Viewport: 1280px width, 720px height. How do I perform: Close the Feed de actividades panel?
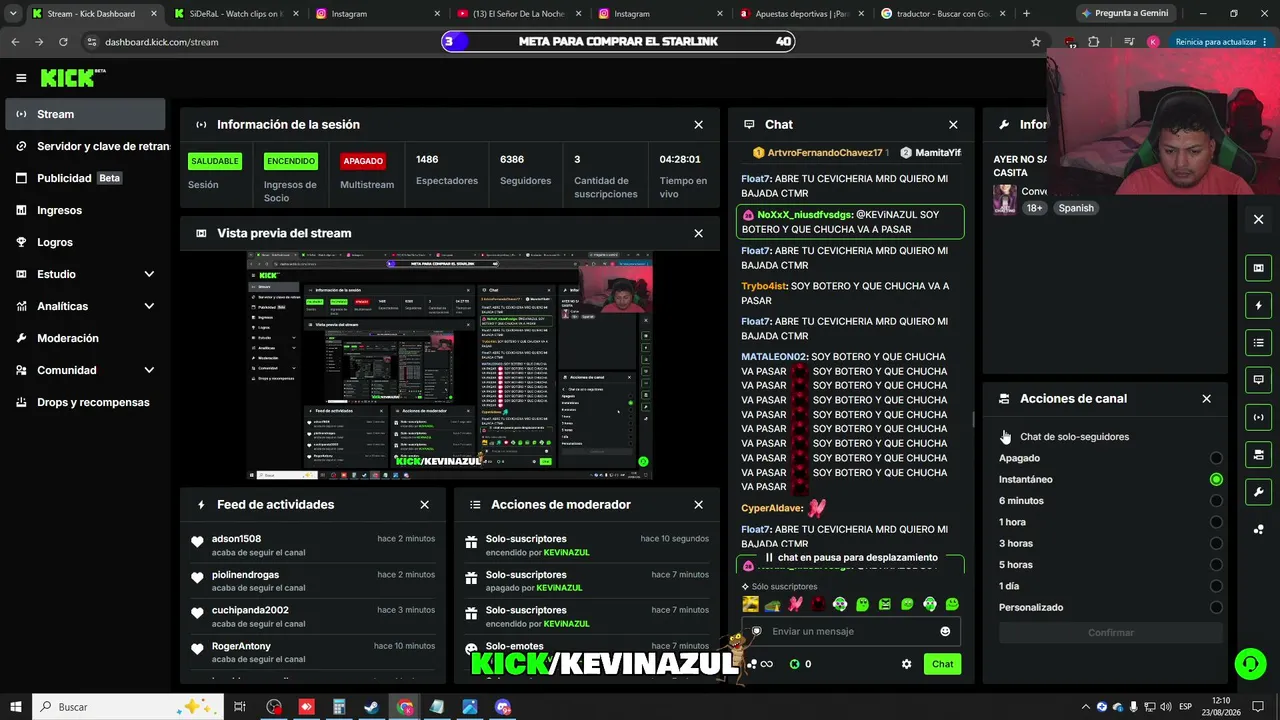click(424, 505)
